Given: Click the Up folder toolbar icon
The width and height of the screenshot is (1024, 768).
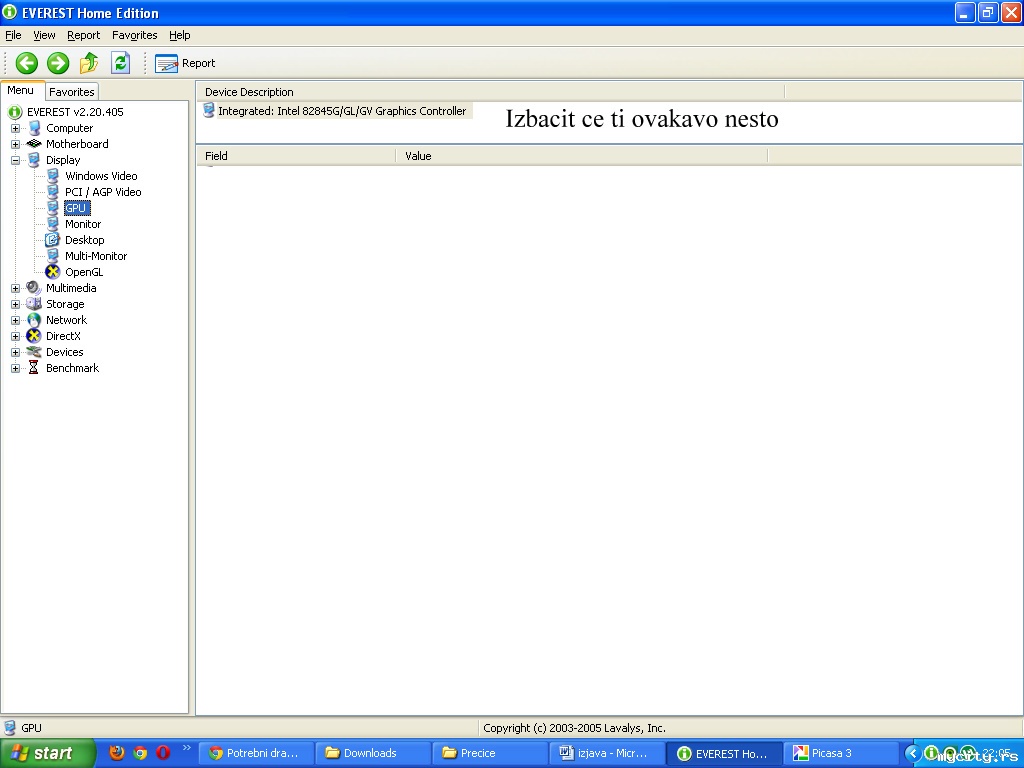Looking at the screenshot, I should (x=89, y=63).
